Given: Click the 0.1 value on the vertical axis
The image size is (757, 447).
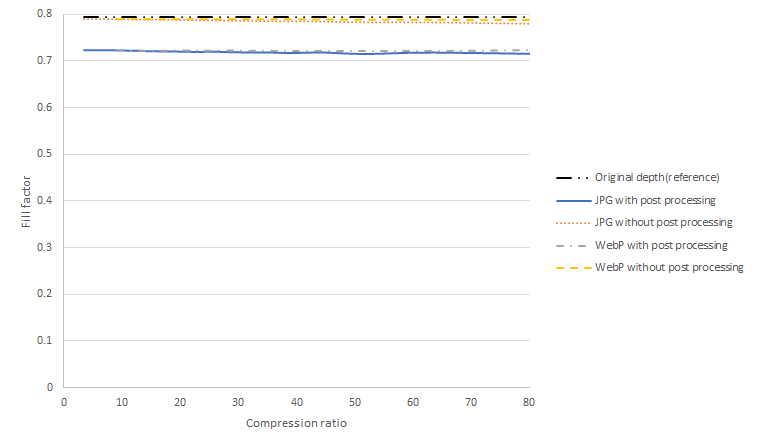Looking at the screenshot, I should tap(46, 340).
